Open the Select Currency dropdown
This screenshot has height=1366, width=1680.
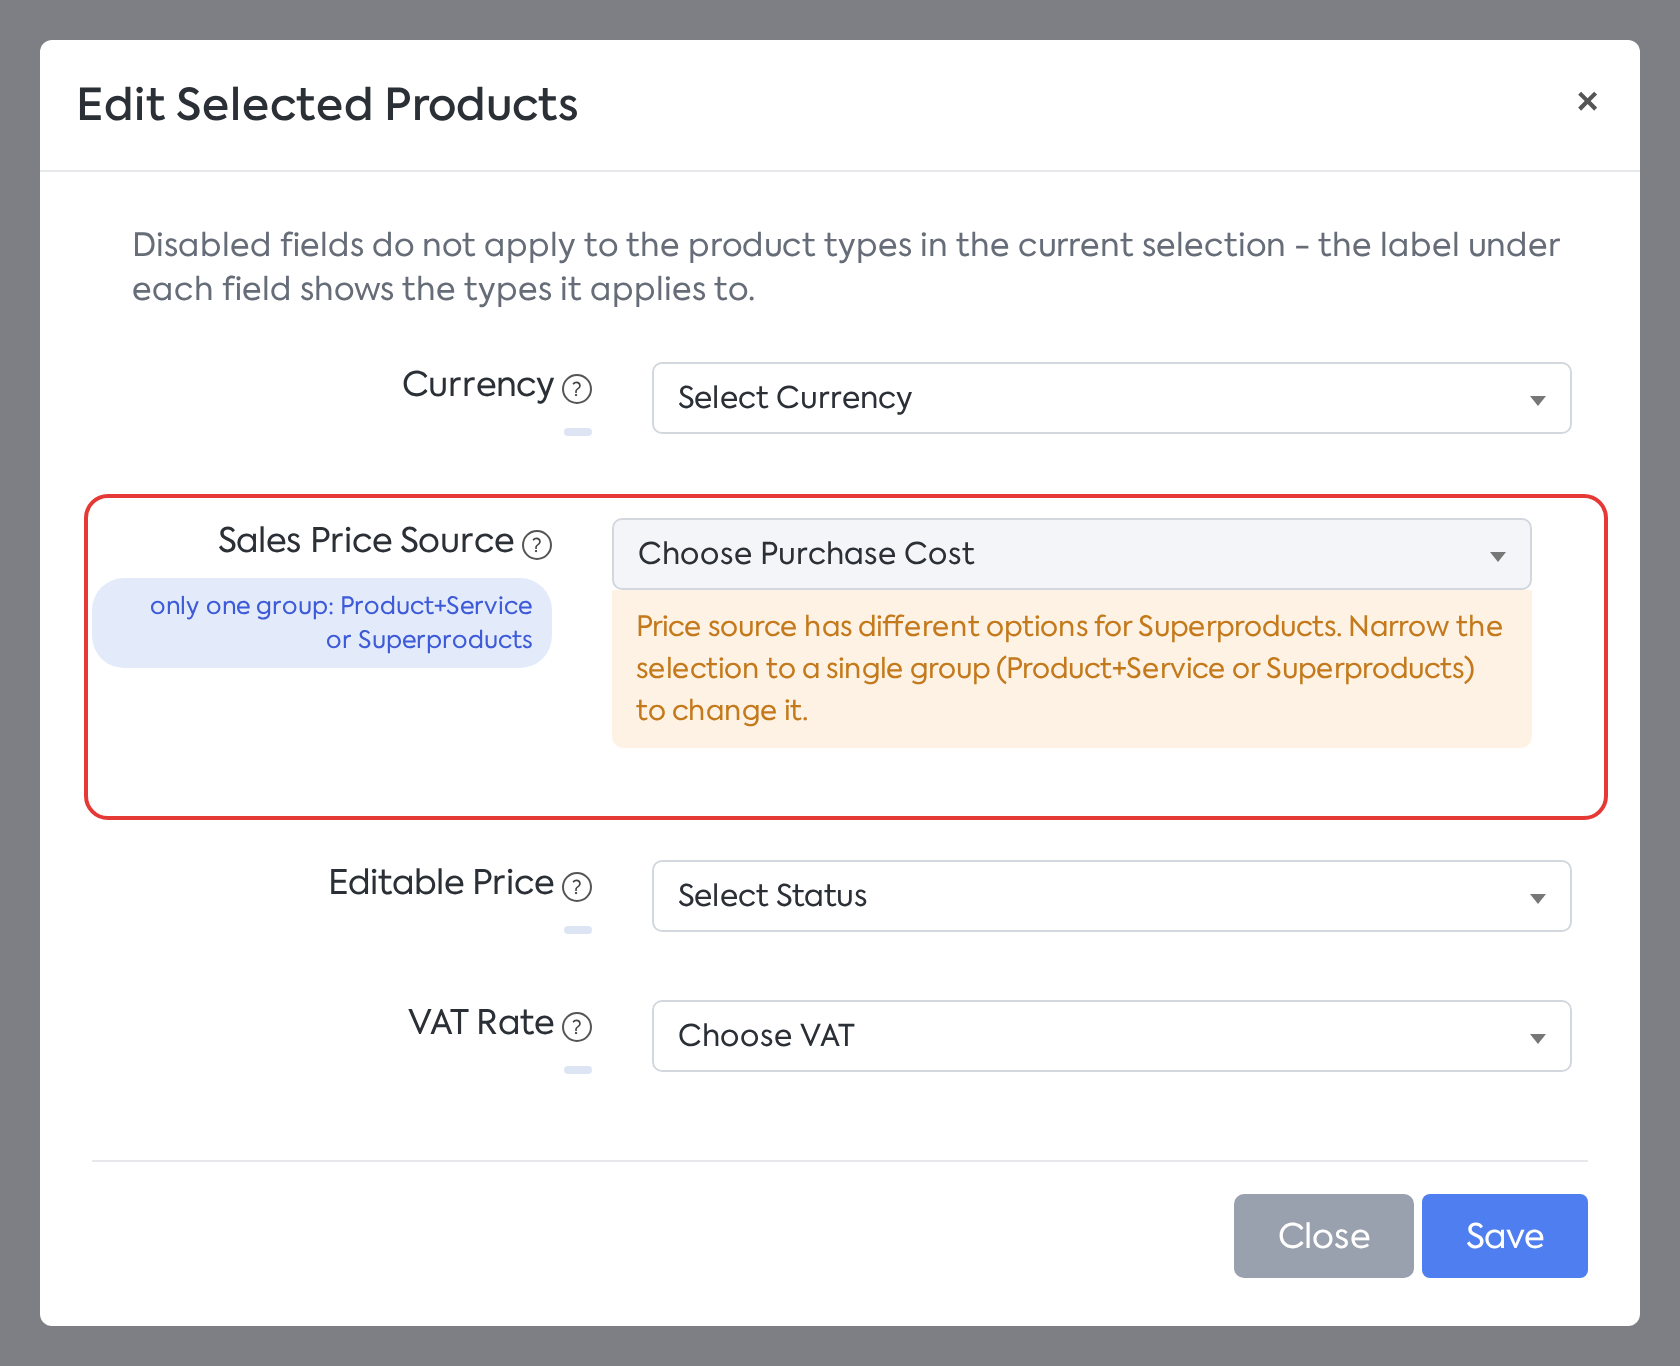coord(1111,398)
